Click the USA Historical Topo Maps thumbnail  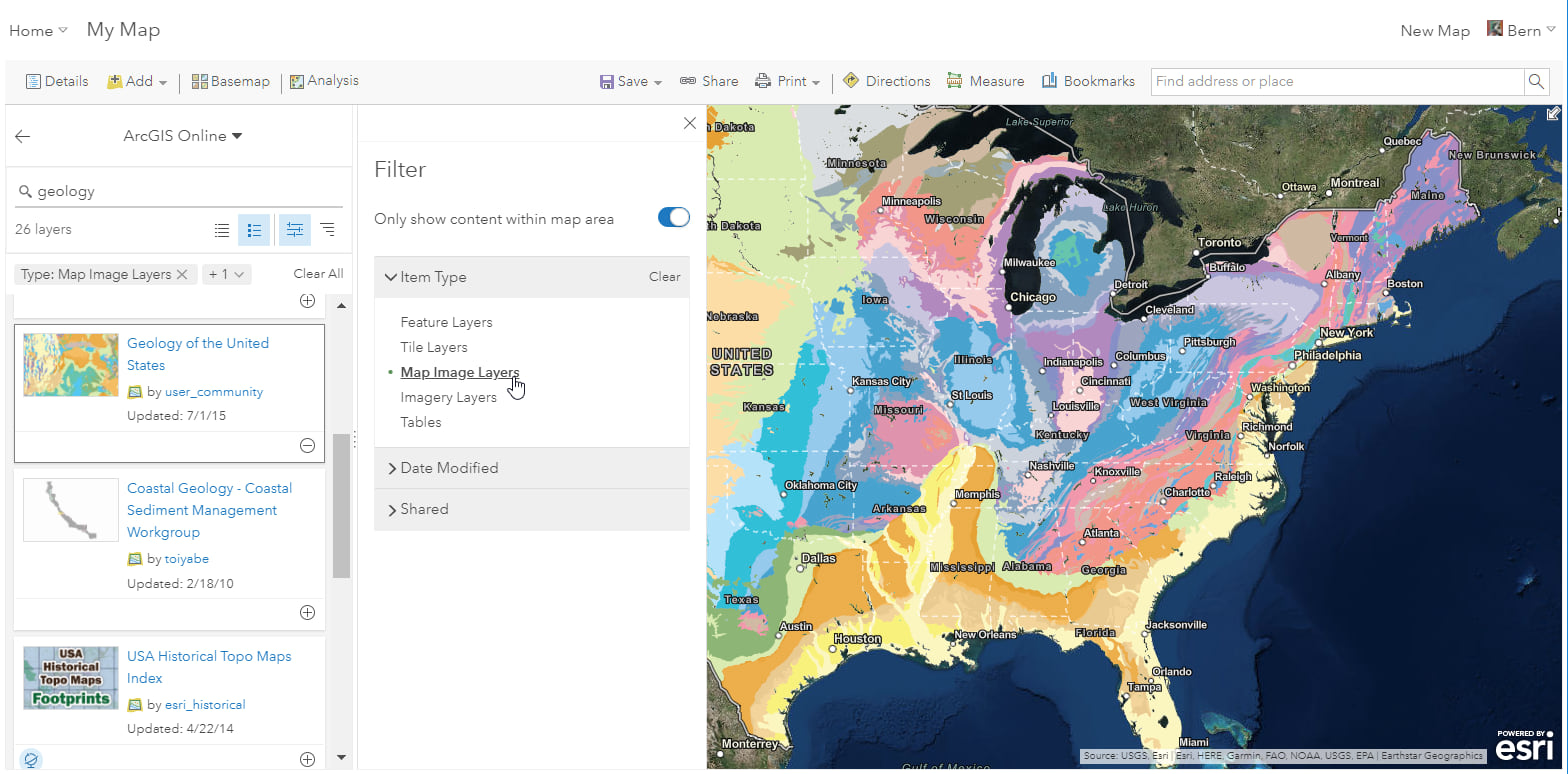click(x=71, y=678)
